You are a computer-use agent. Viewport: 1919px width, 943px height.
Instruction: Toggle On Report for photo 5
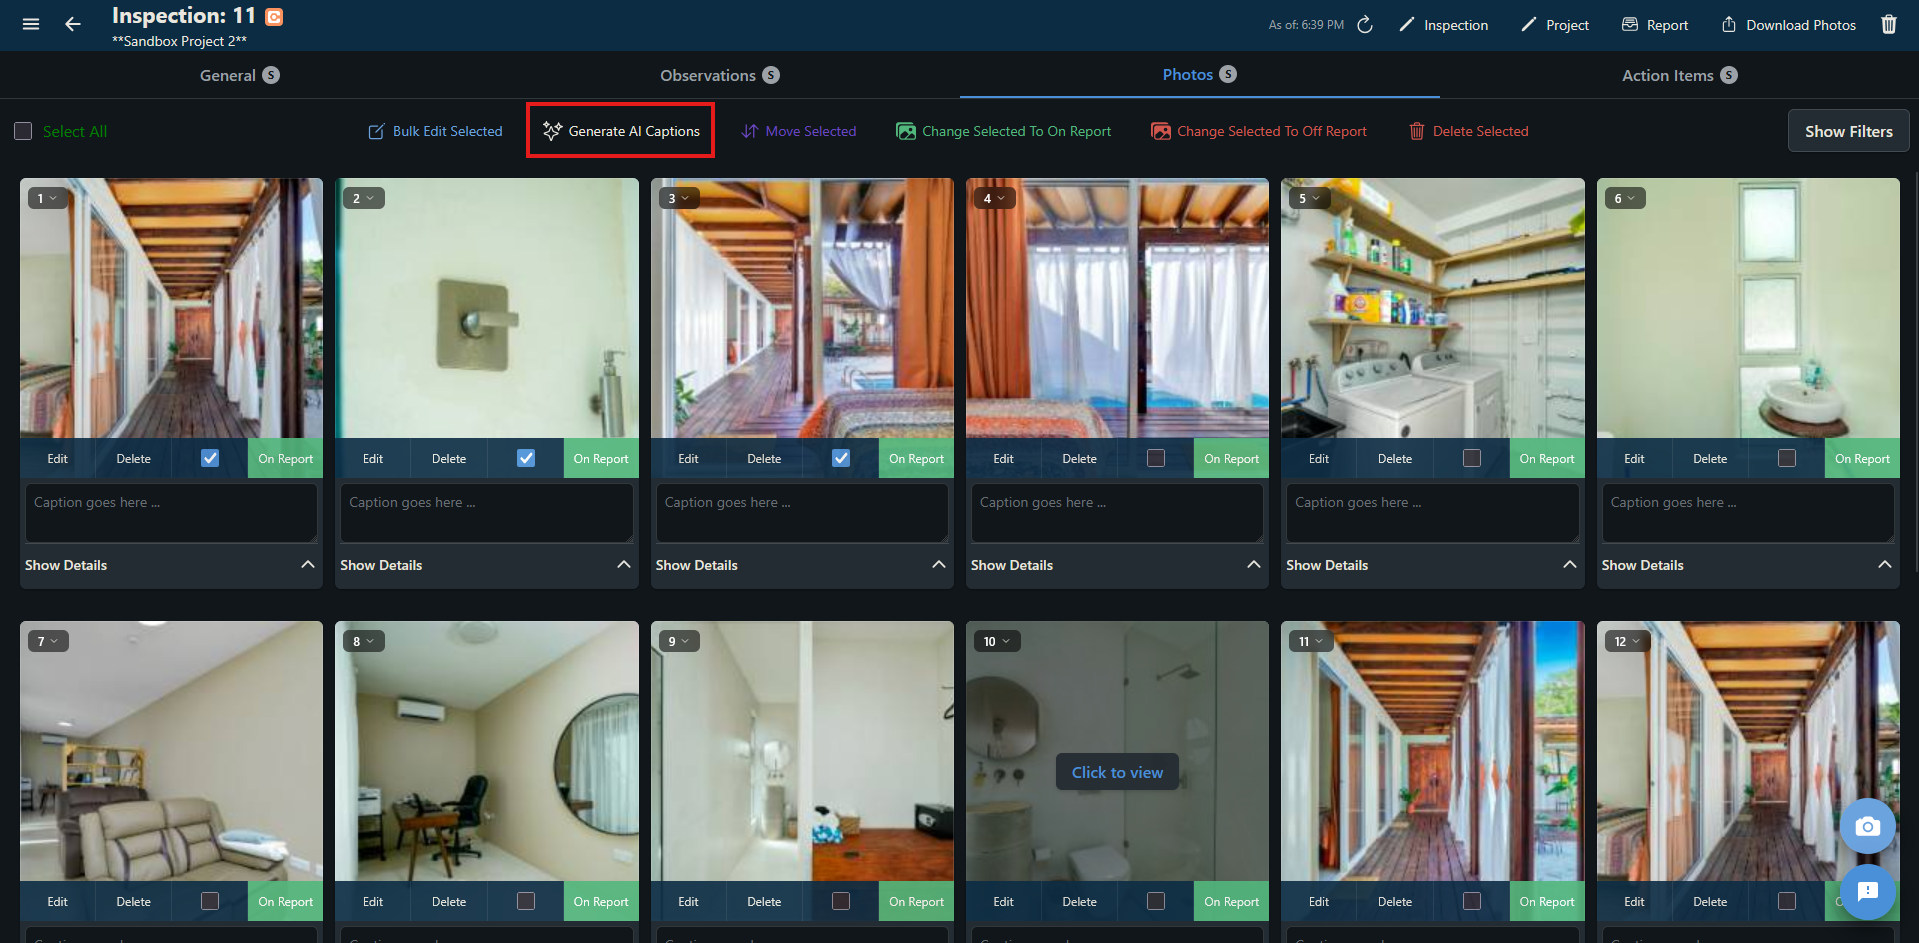coord(1547,458)
